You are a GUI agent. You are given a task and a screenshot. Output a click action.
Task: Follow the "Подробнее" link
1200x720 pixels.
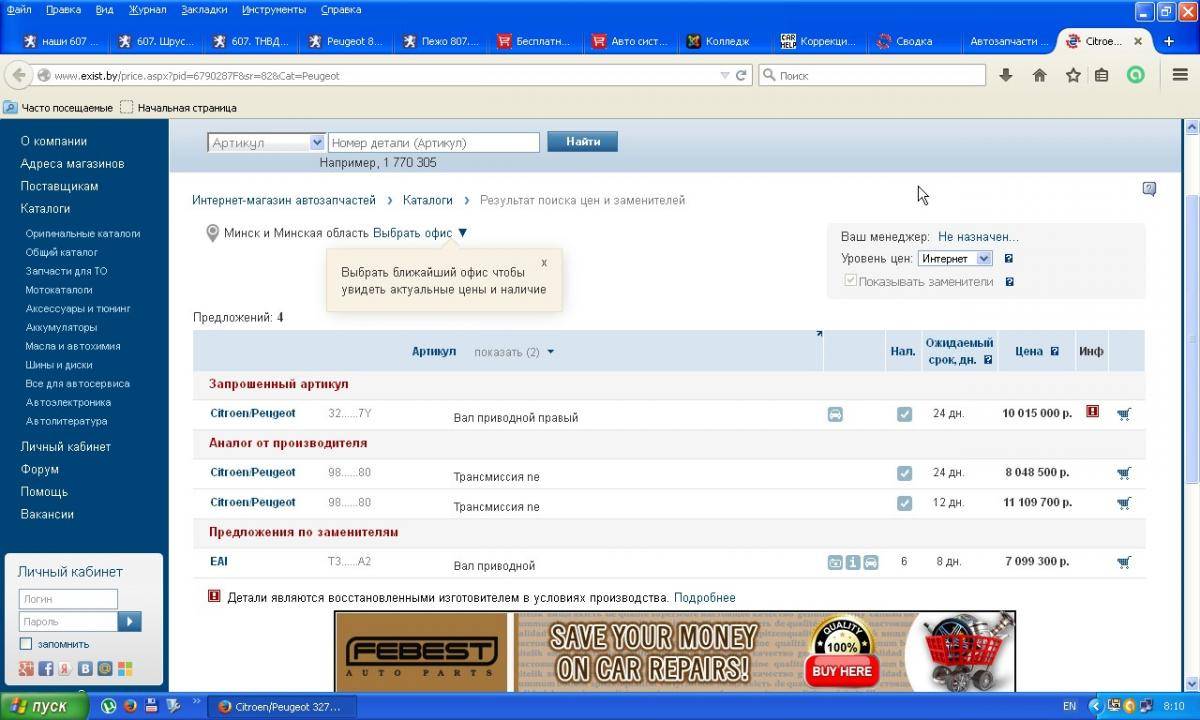(704, 598)
